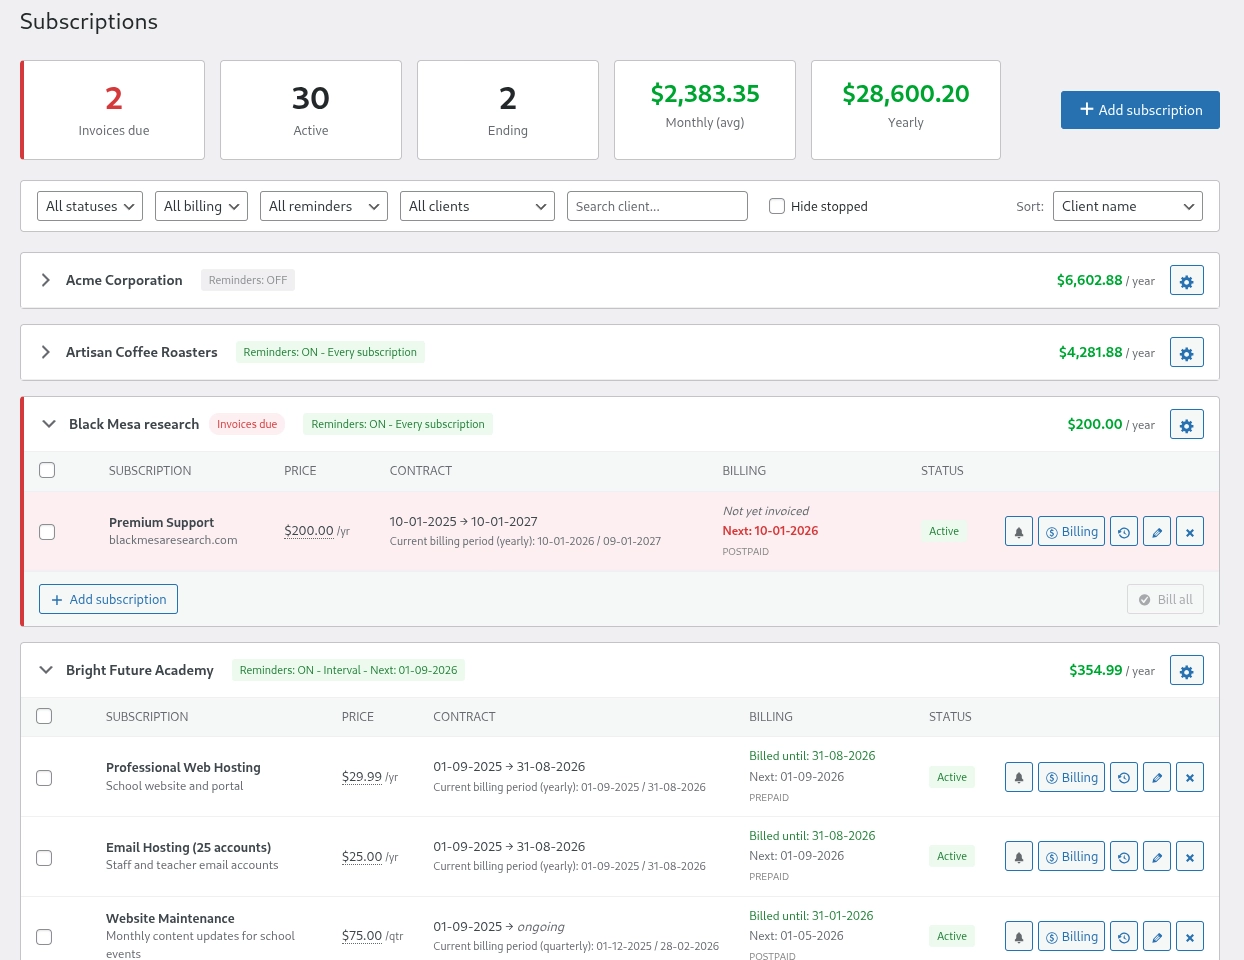Edit Premium Support with the pencil icon
The width and height of the screenshot is (1244, 960).
[x=1156, y=531]
